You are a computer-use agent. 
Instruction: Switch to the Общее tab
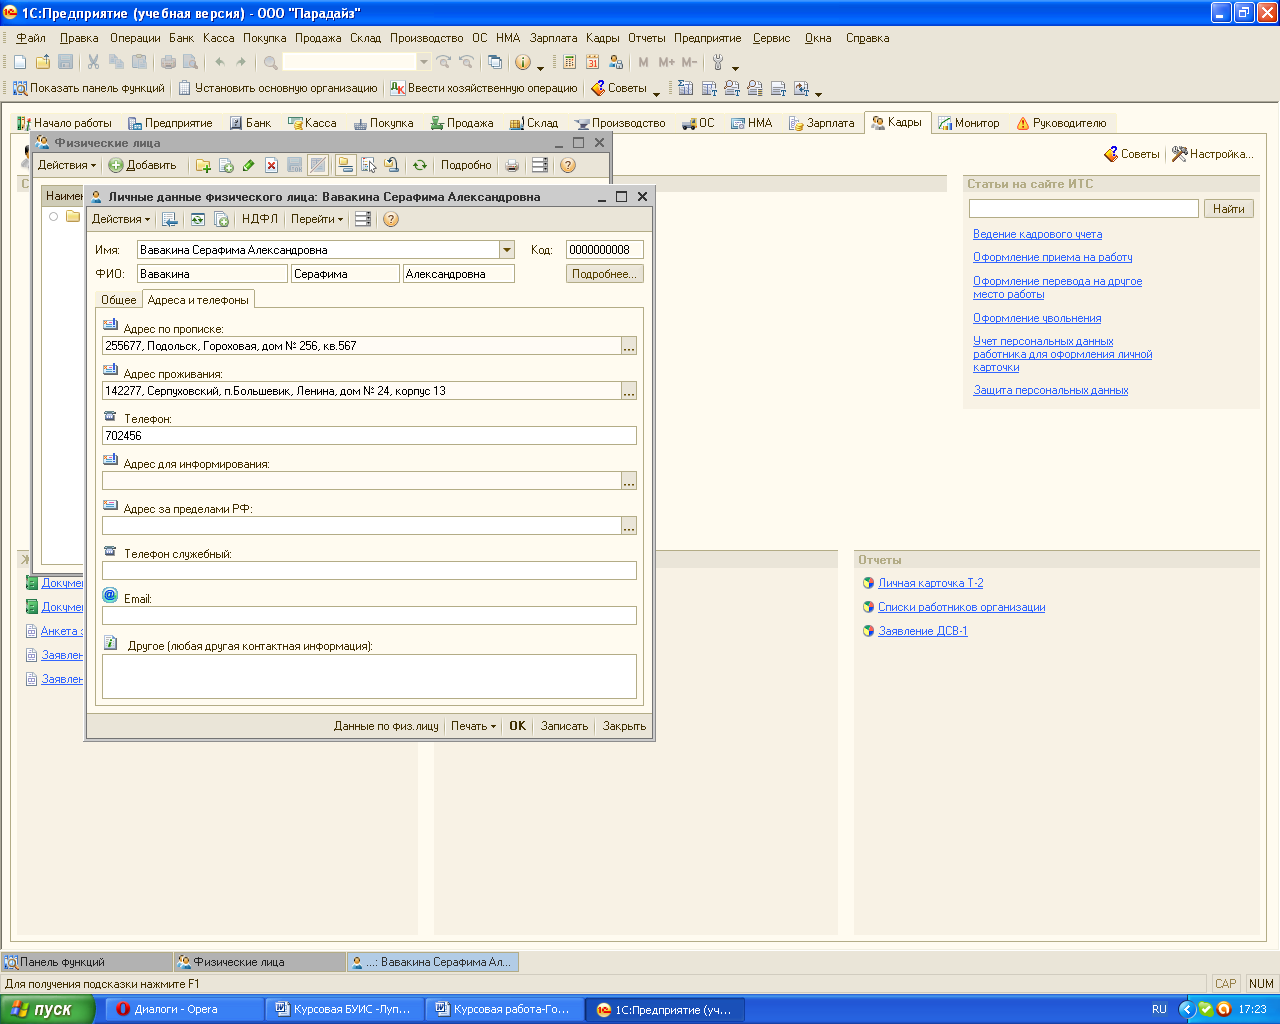point(119,300)
